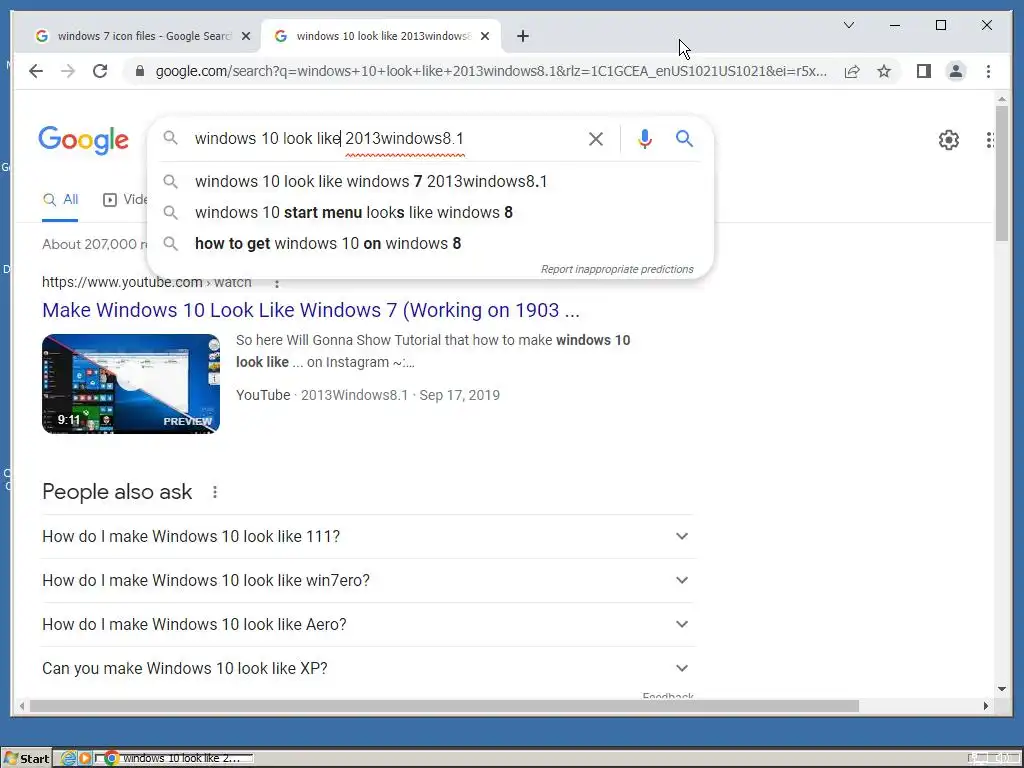Screen dimensions: 1024x768
Task: Open more options for YouTube result
Action: [x=277, y=283]
